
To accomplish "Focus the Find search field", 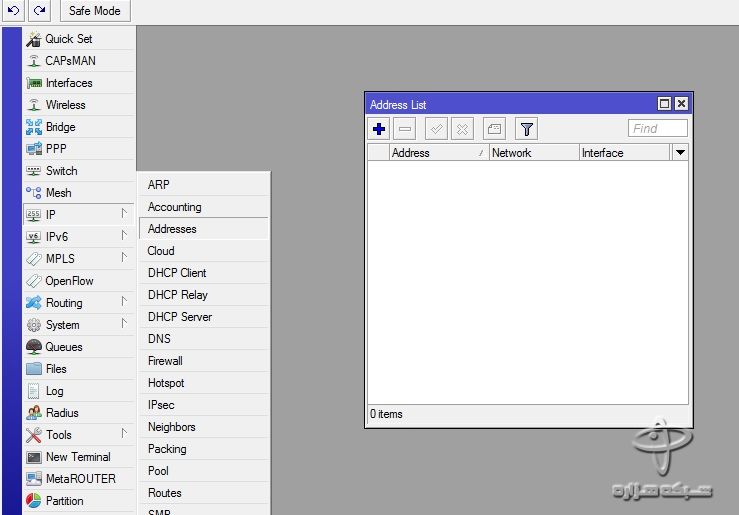I will (x=657, y=128).
